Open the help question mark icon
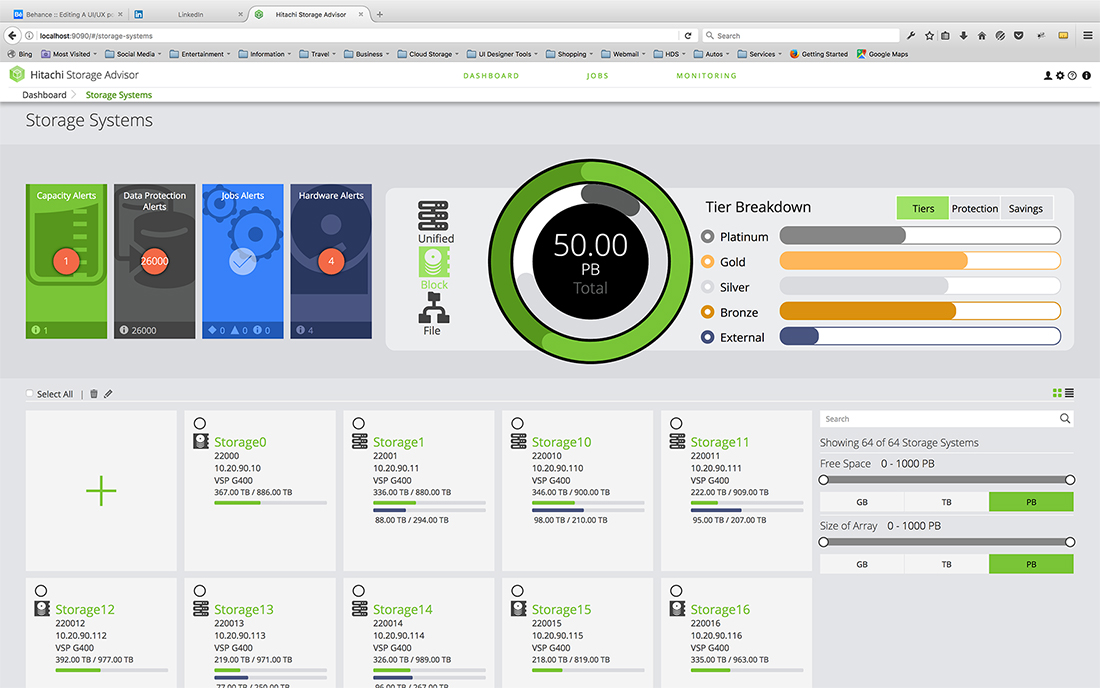 coord(1072,76)
